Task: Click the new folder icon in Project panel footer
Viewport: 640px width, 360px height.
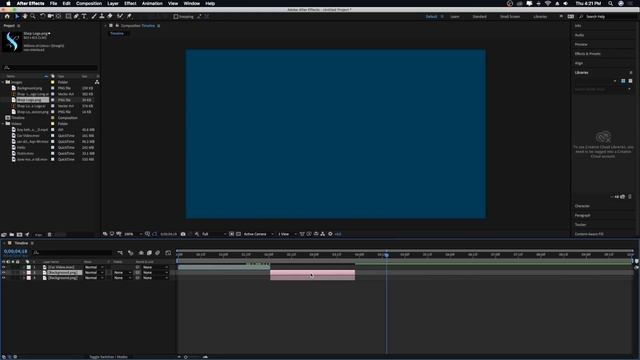Action: [x=12, y=235]
